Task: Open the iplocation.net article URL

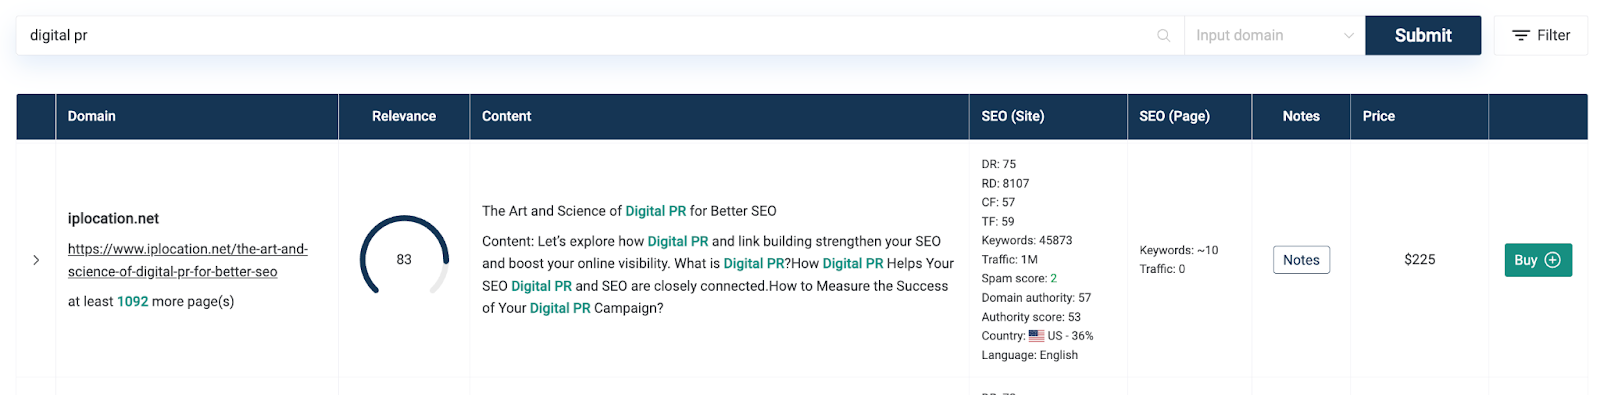Action: pos(188,260)
